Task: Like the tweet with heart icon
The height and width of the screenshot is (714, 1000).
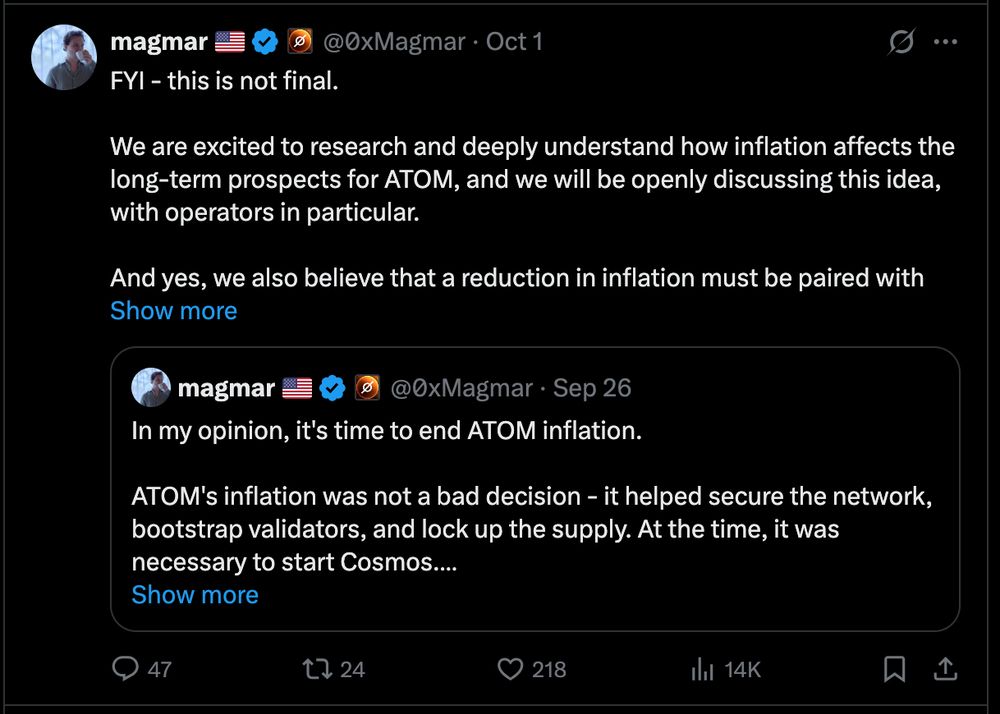Action: (x=510, y=668)
